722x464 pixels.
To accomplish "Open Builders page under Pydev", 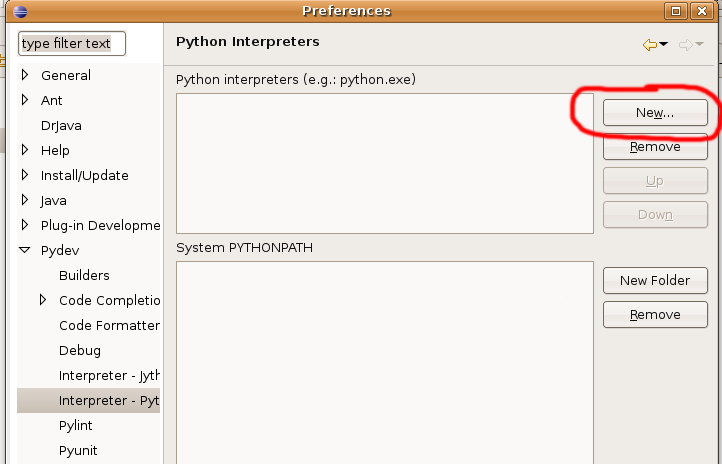I will 84,275.
